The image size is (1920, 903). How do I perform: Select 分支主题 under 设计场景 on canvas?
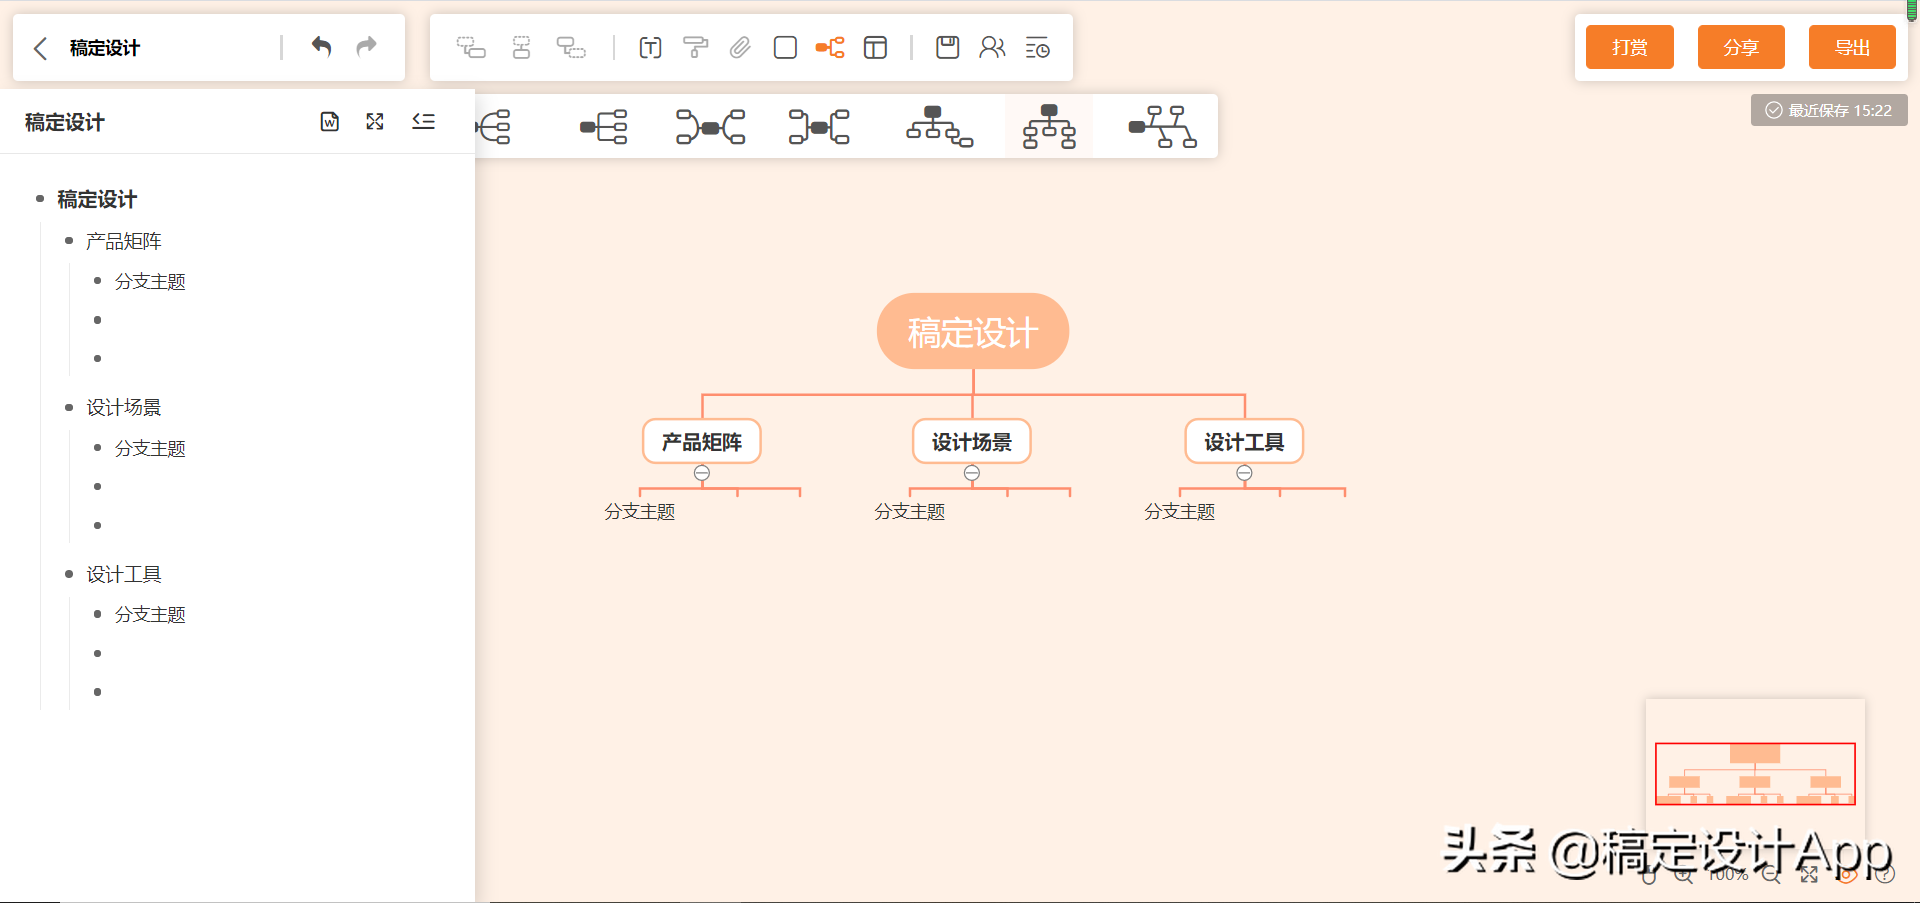[x=910, y=512]
